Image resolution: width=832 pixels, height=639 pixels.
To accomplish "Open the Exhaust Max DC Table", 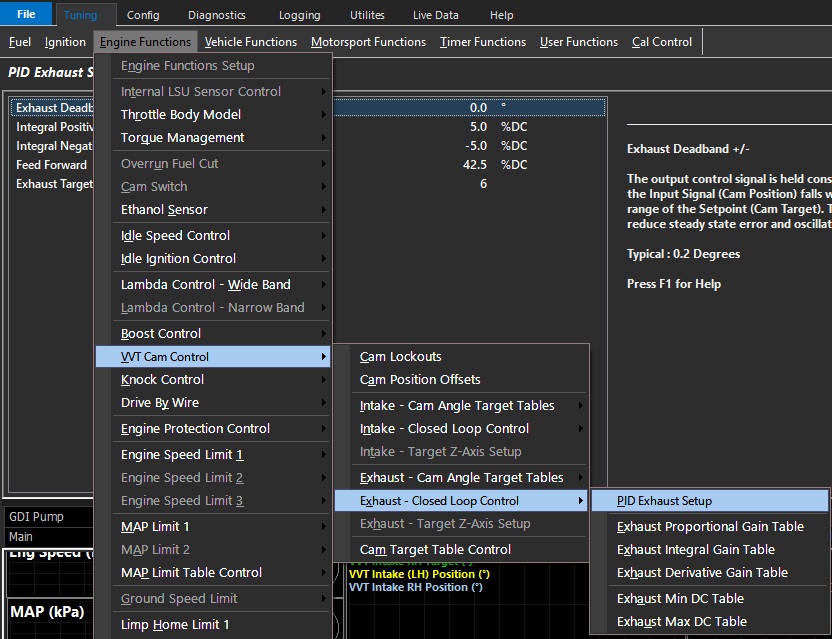I will pyautogui.click(x=710, y=621).
